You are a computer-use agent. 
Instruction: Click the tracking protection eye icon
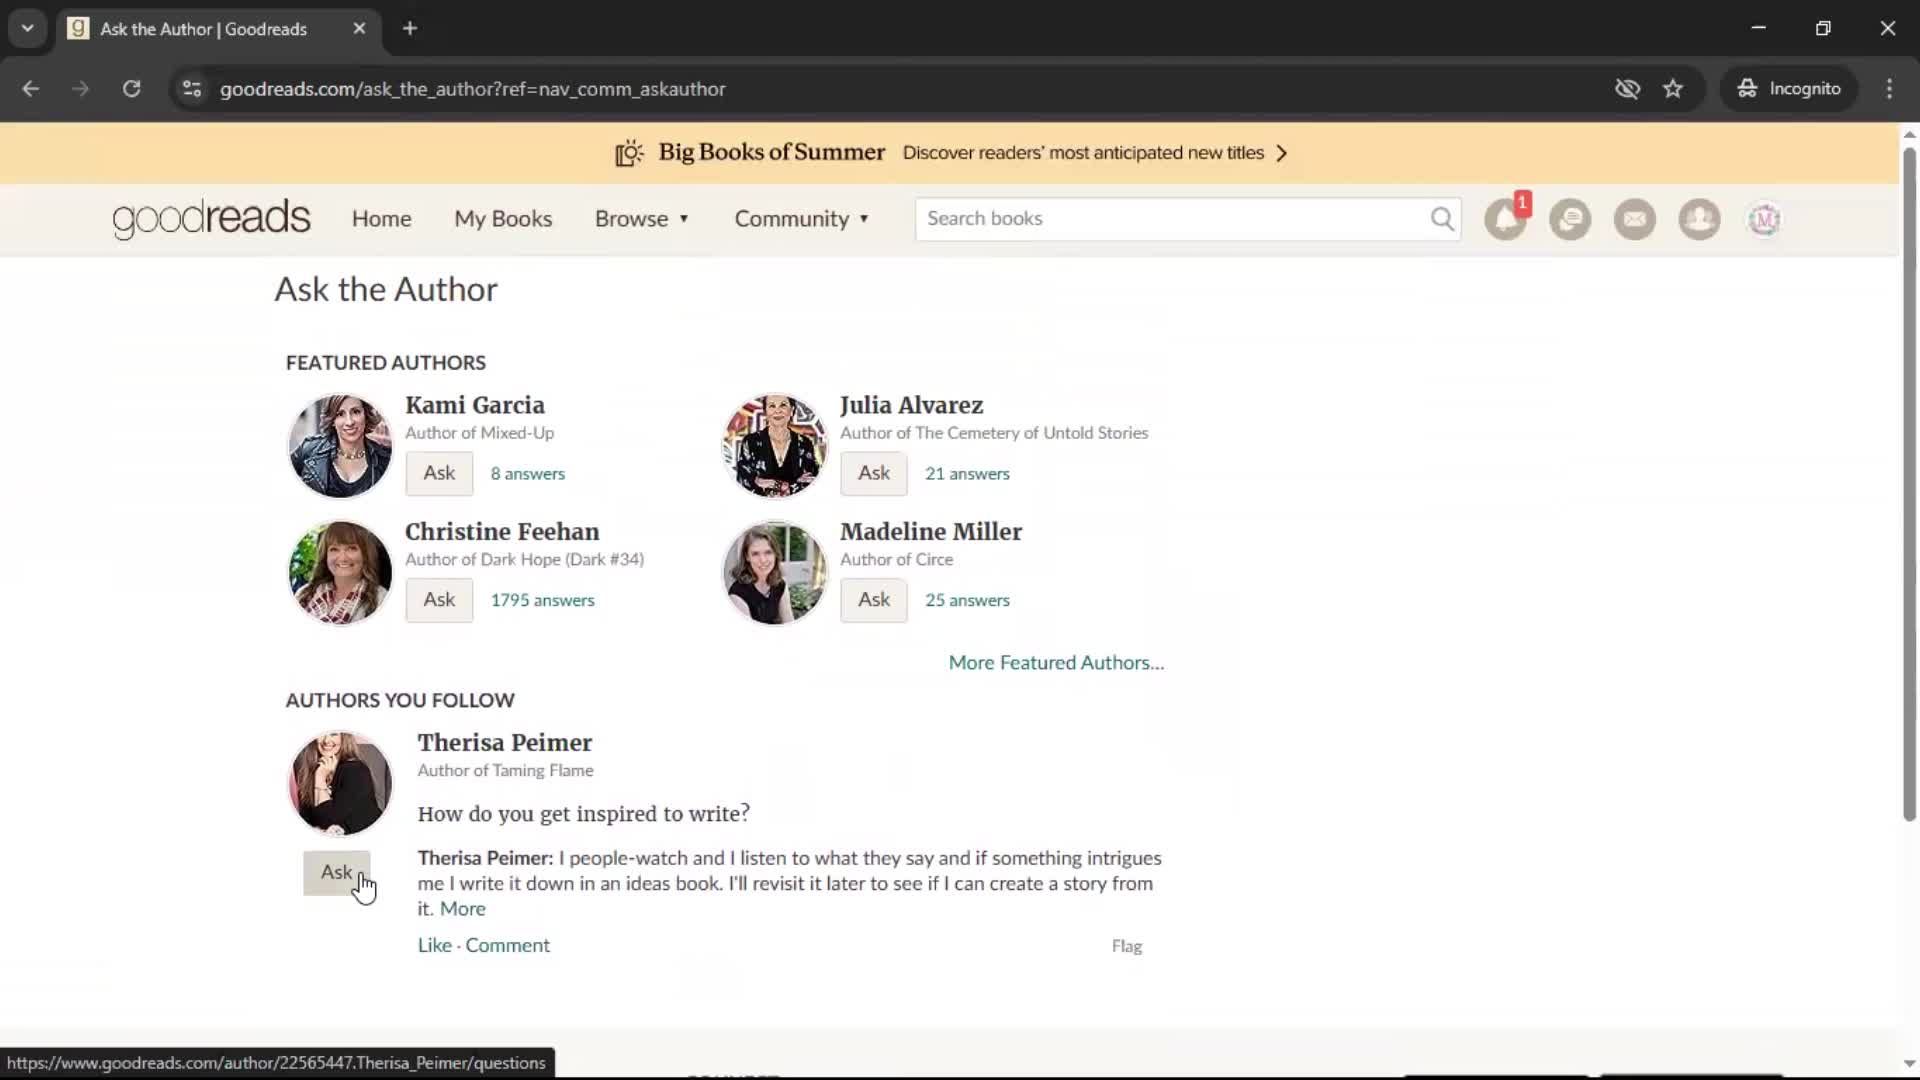coord(1627,89)
